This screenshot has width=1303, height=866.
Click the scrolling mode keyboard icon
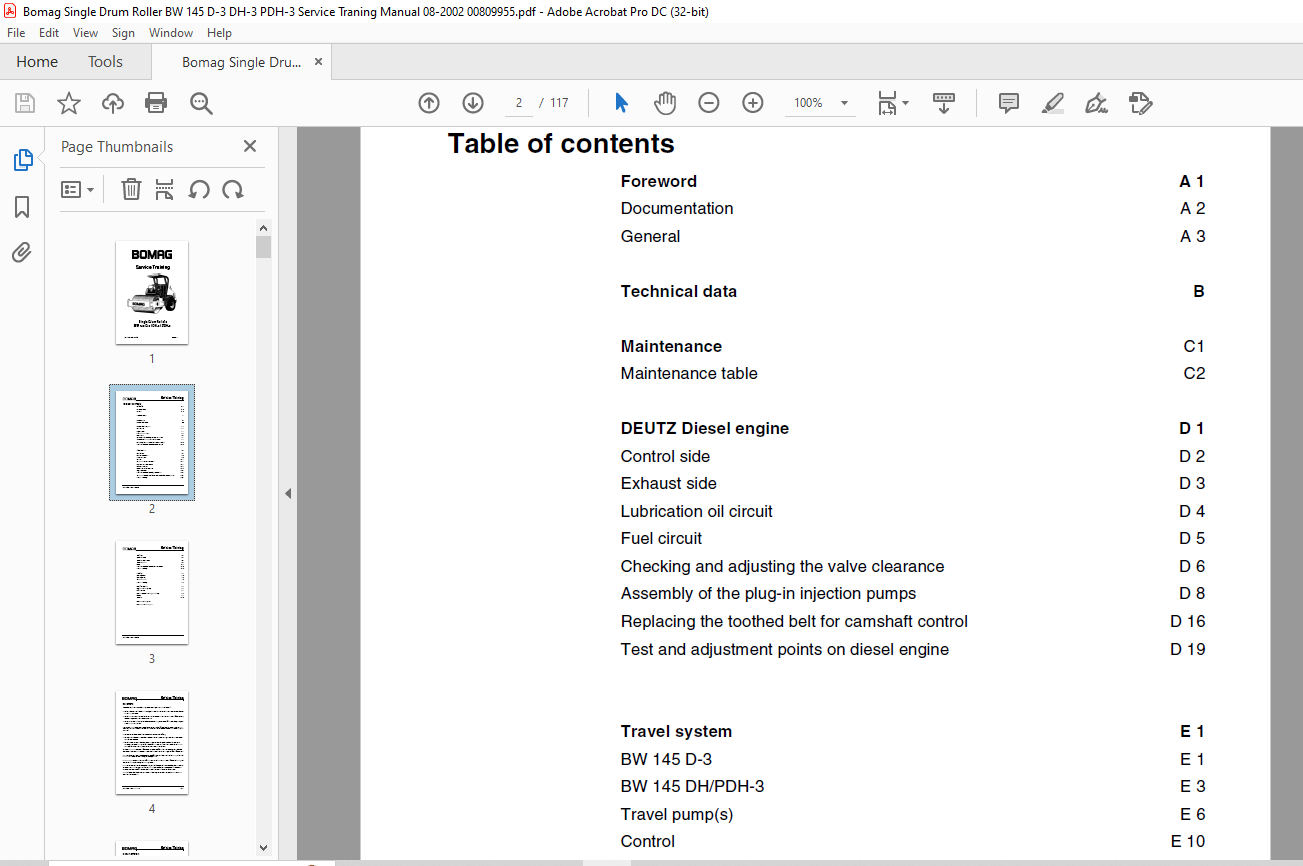click(944, 103)
